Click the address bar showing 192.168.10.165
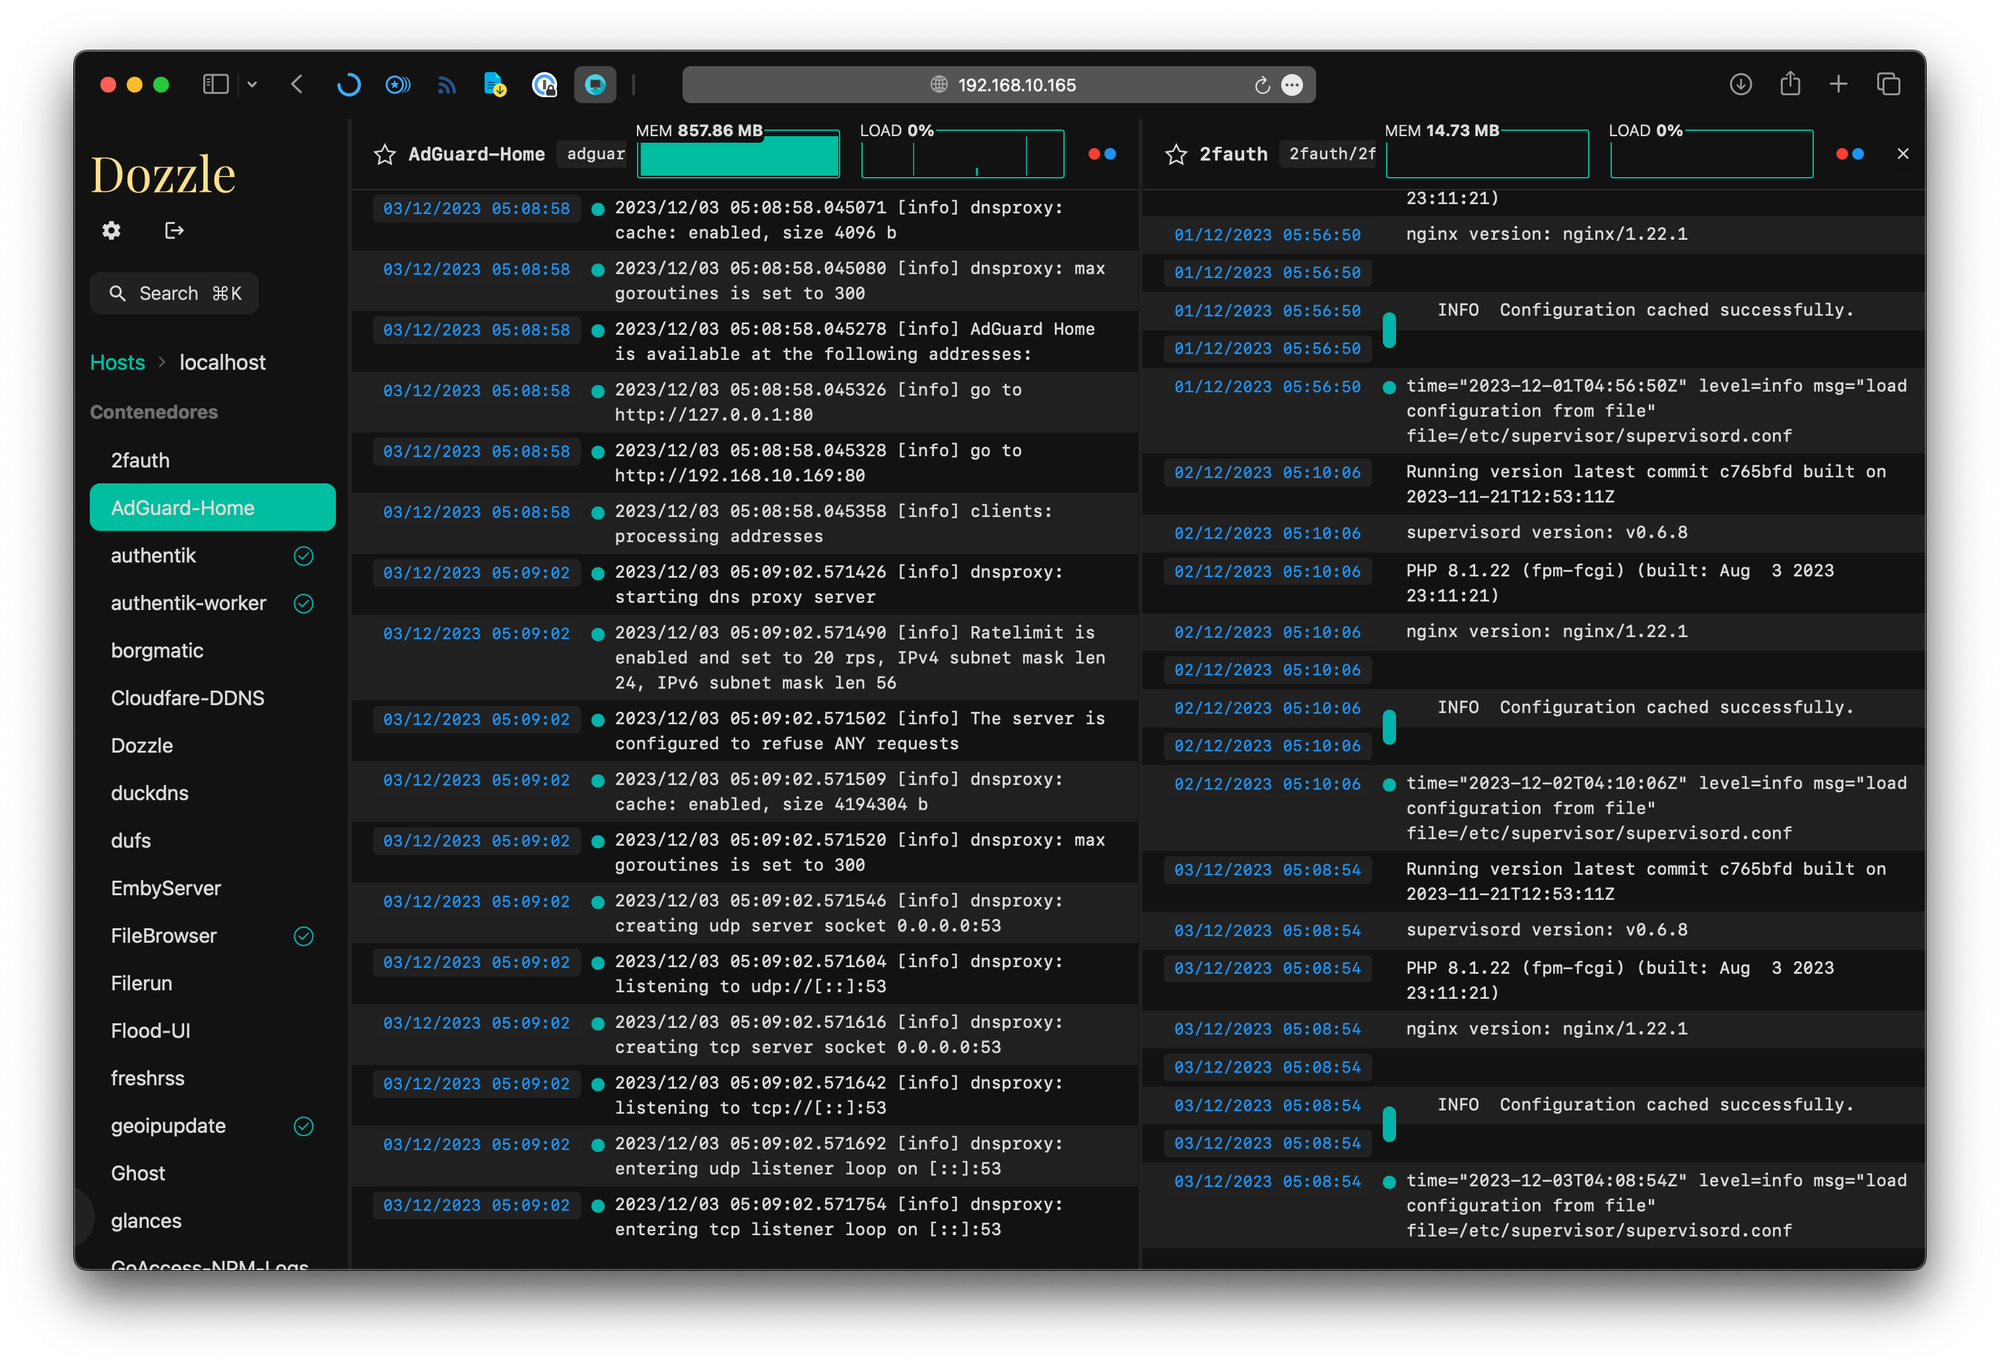Viewport: 2000px width, 1368px height. click(999, 85)
